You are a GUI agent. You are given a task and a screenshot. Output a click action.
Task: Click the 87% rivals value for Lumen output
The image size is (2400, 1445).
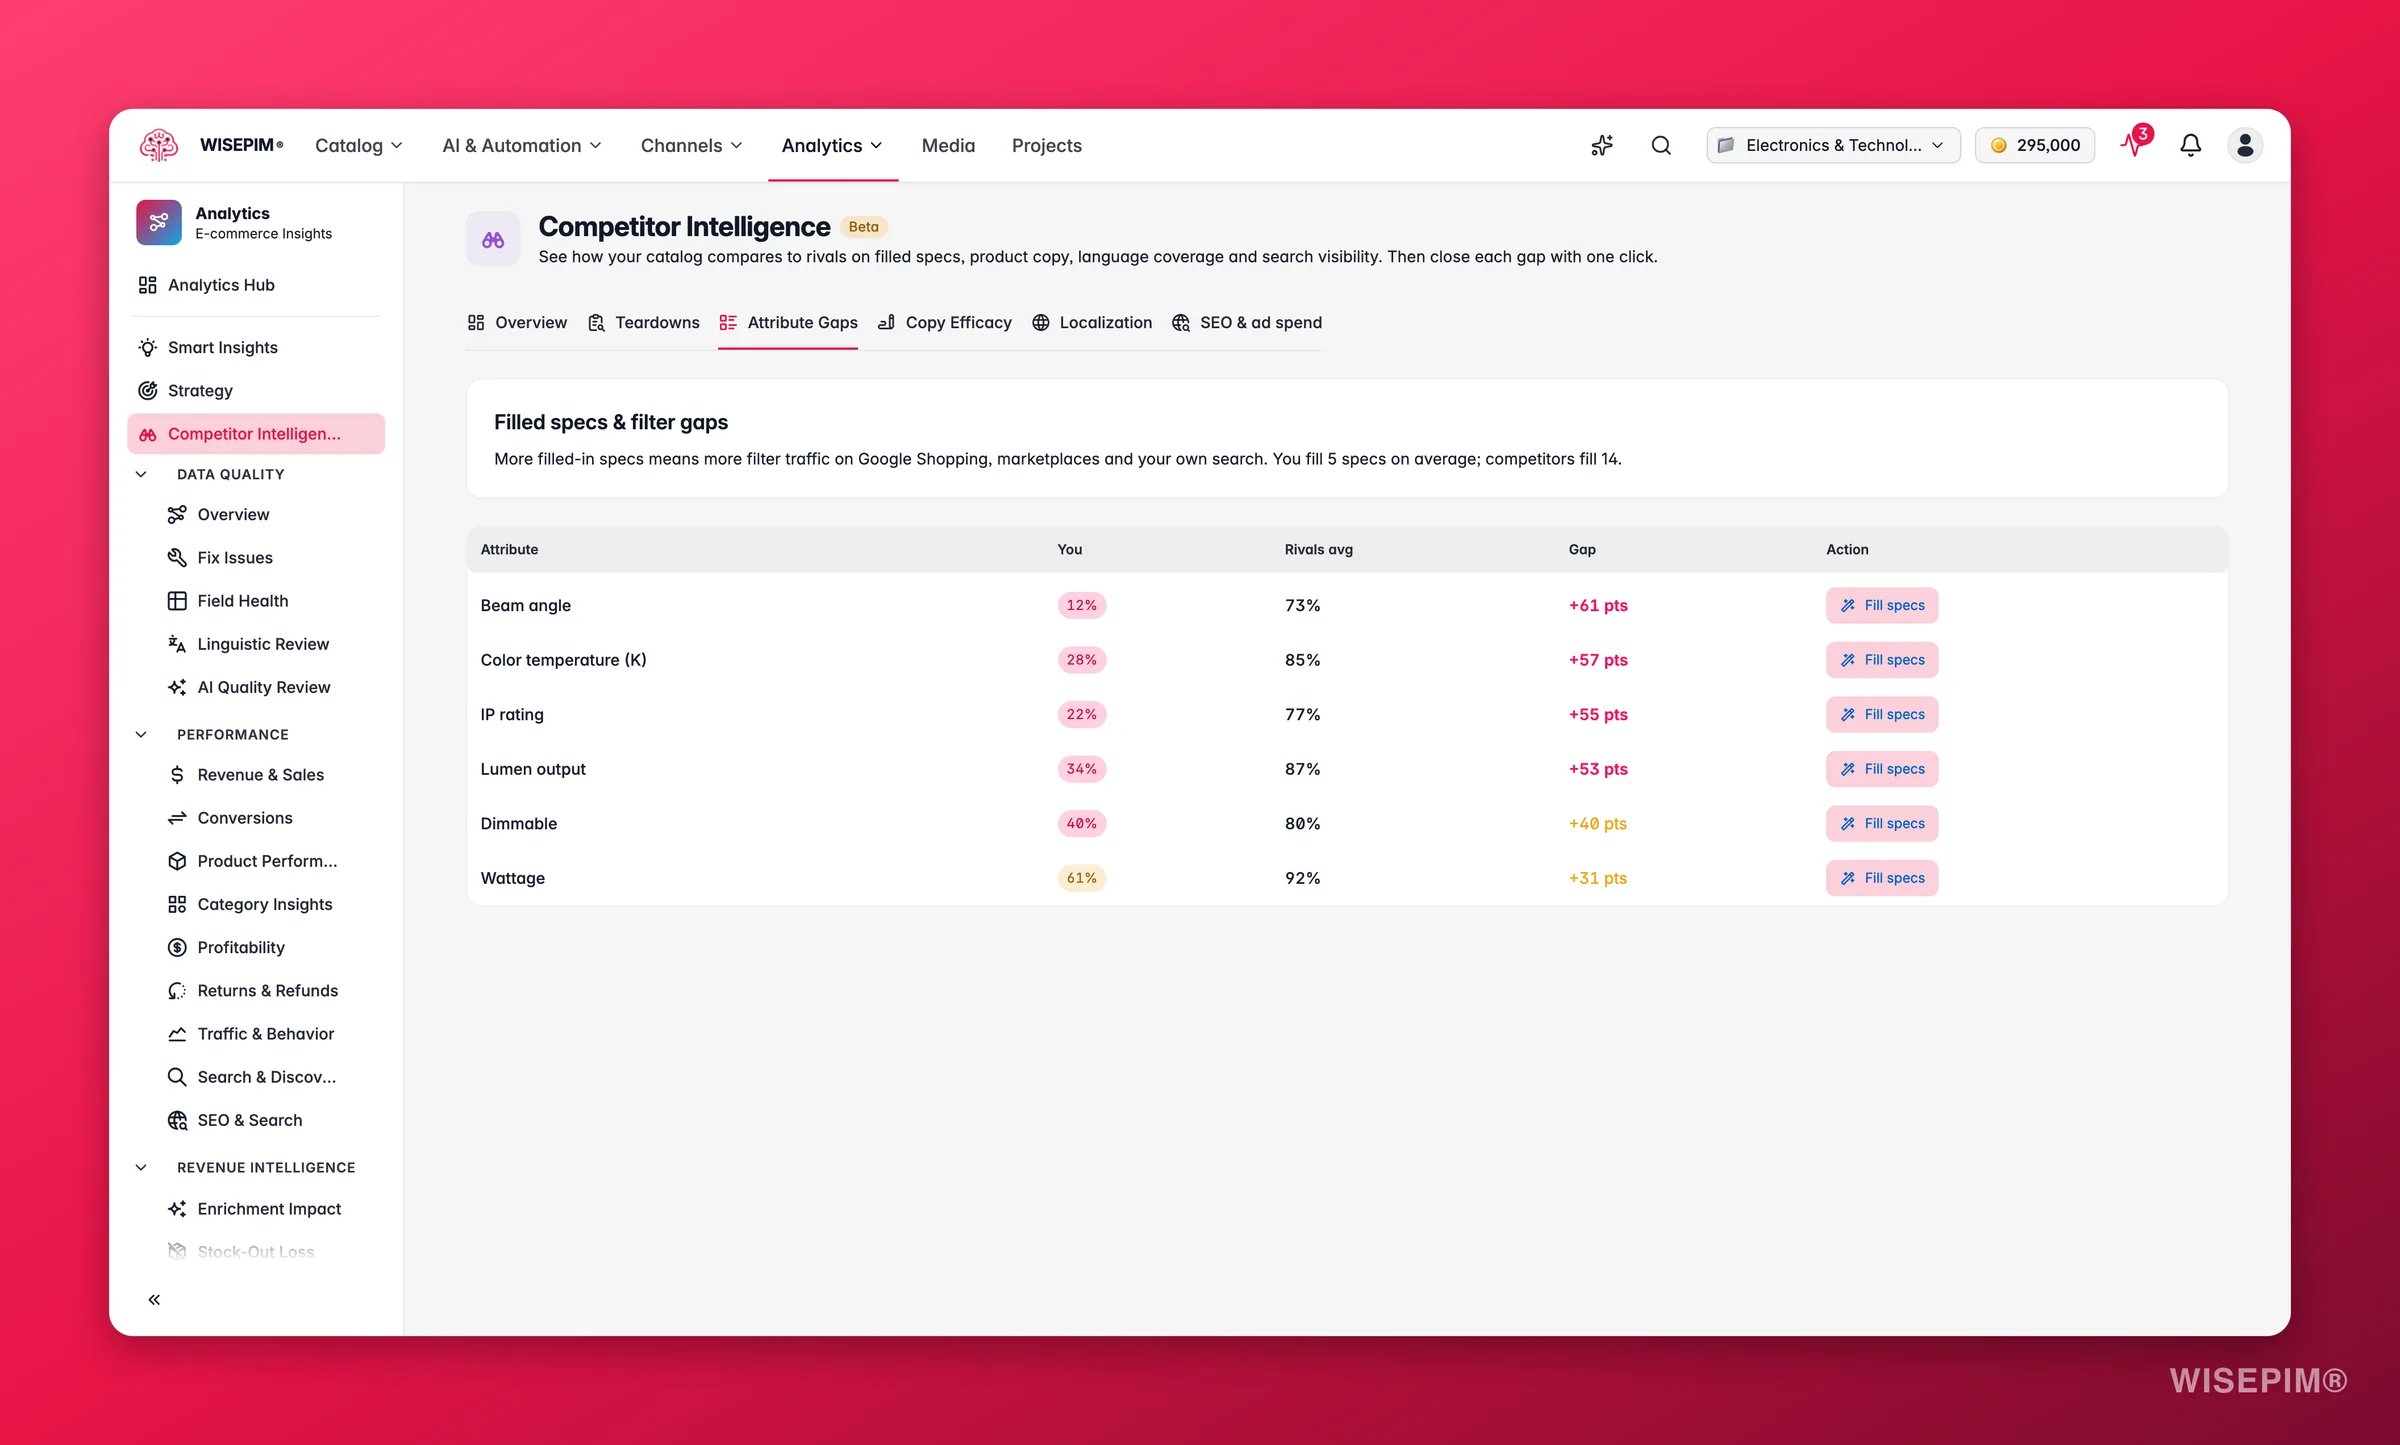click(1302, 769)
